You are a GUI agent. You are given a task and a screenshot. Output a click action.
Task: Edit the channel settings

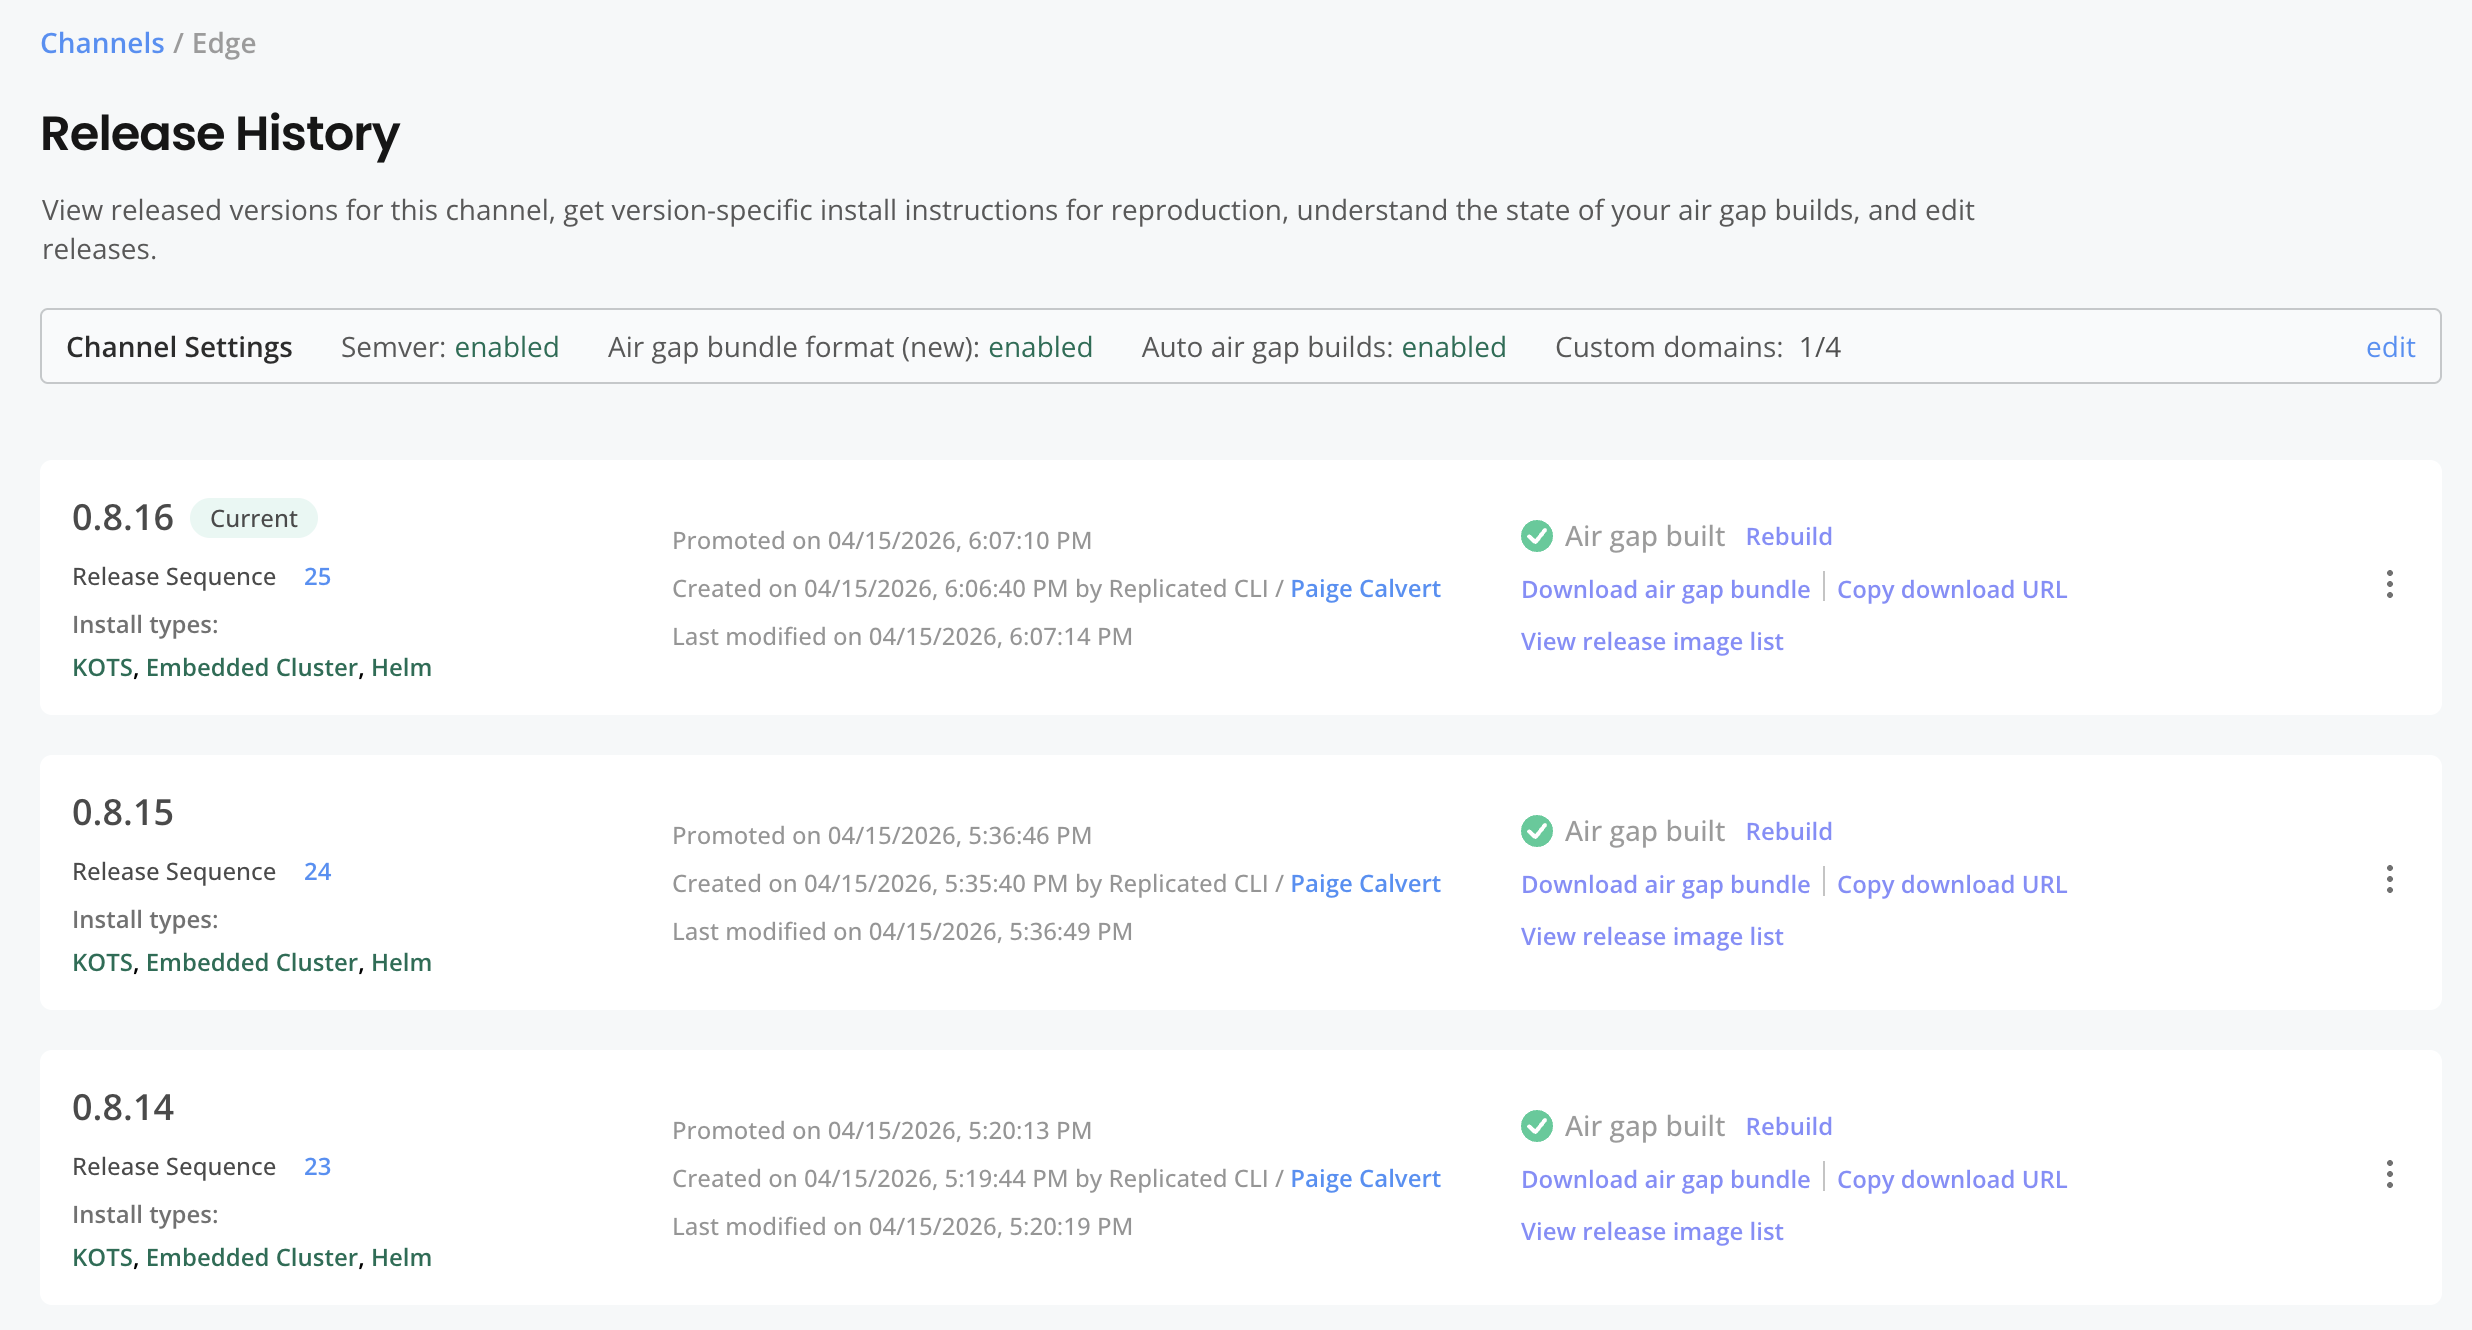2390,347
